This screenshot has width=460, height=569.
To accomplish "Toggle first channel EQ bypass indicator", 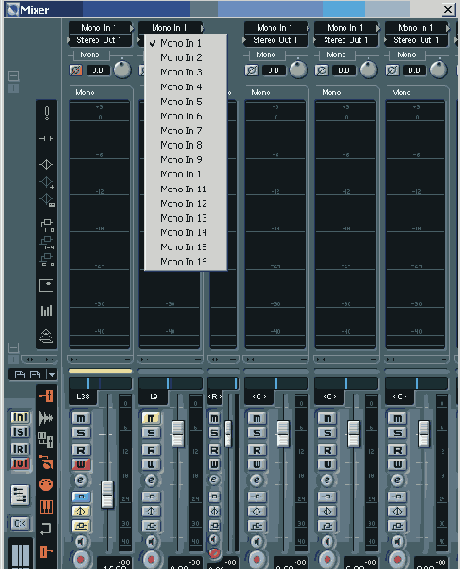I will coord(81,511).
